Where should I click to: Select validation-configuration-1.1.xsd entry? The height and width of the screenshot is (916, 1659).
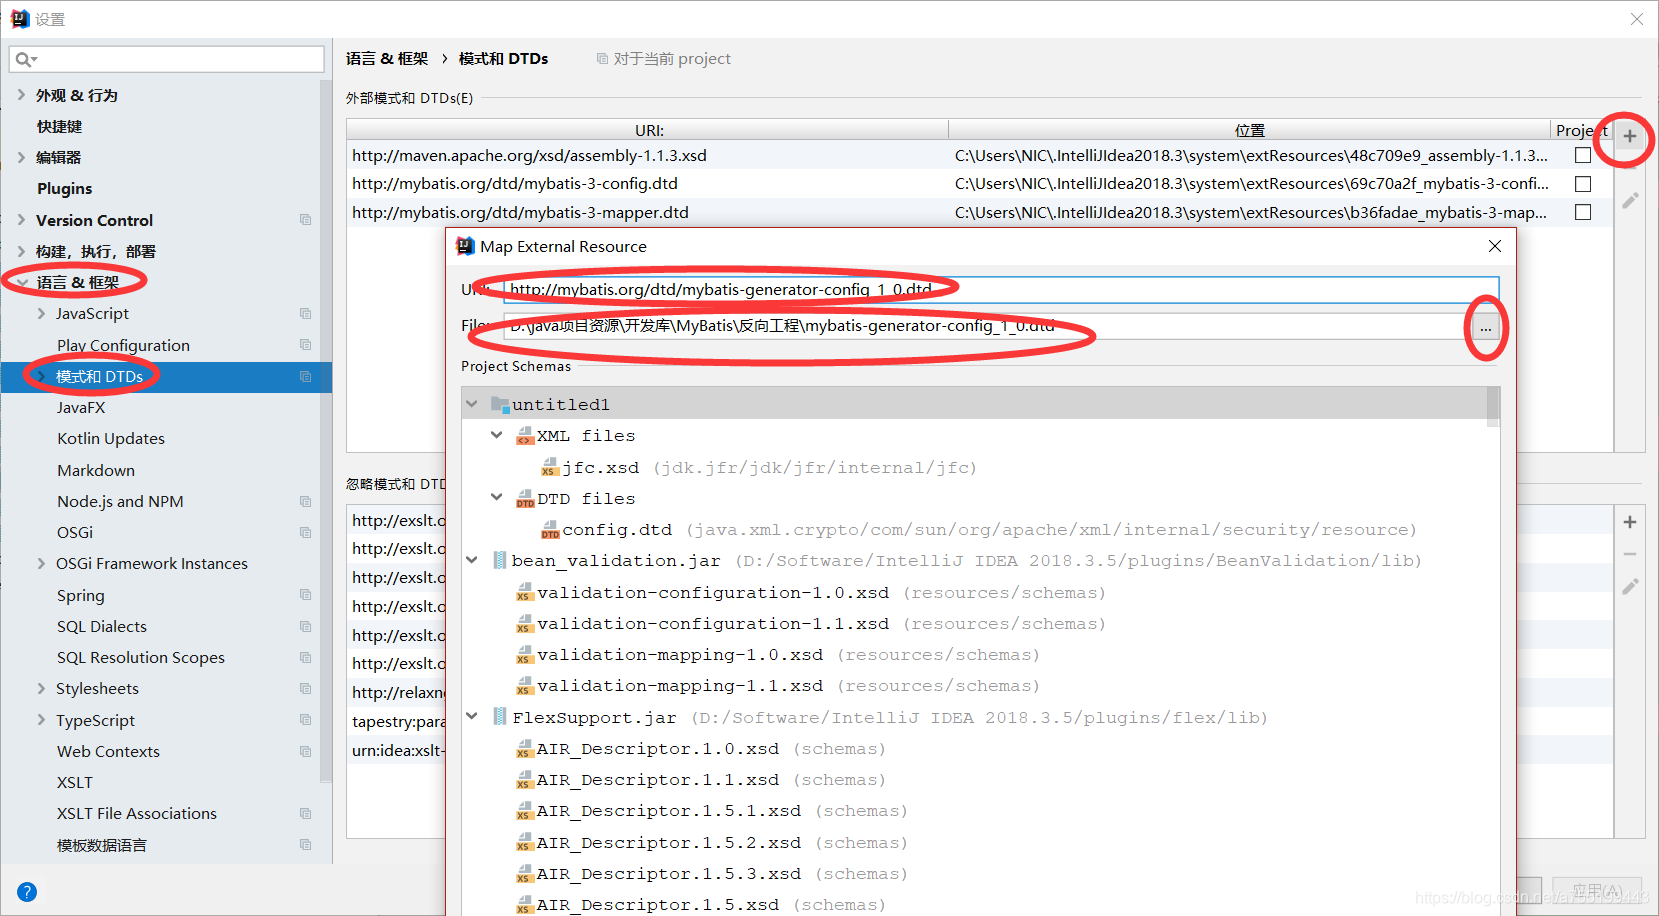[712, 624]
